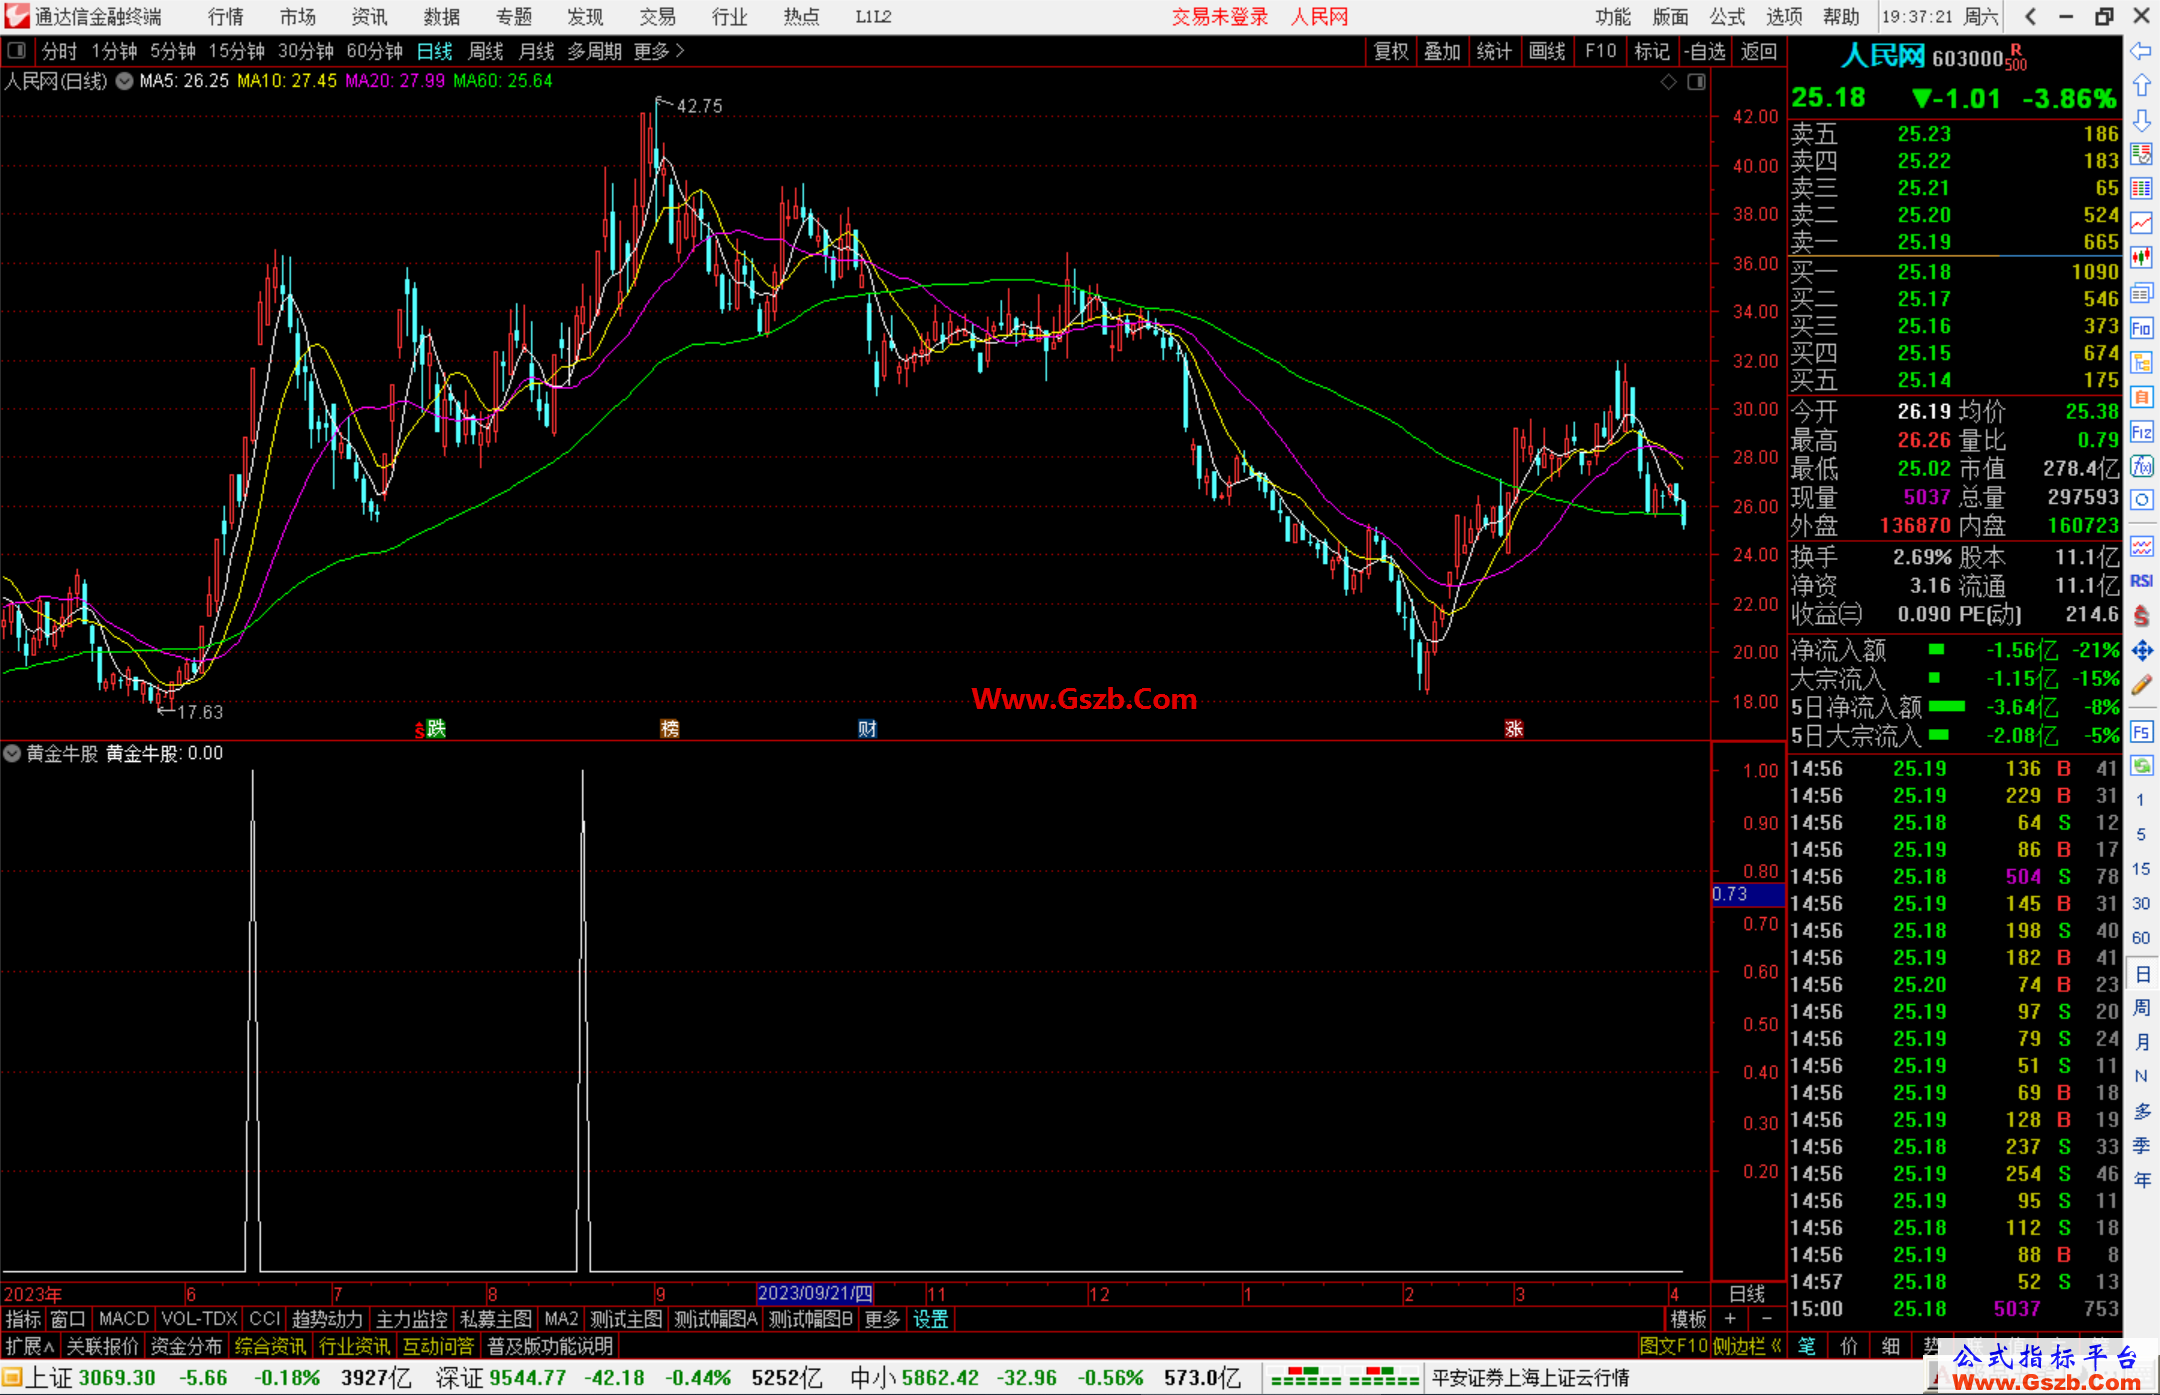Expand the 更多 period options
This screenshot has height=1395, width=2160.
point(659,51)
